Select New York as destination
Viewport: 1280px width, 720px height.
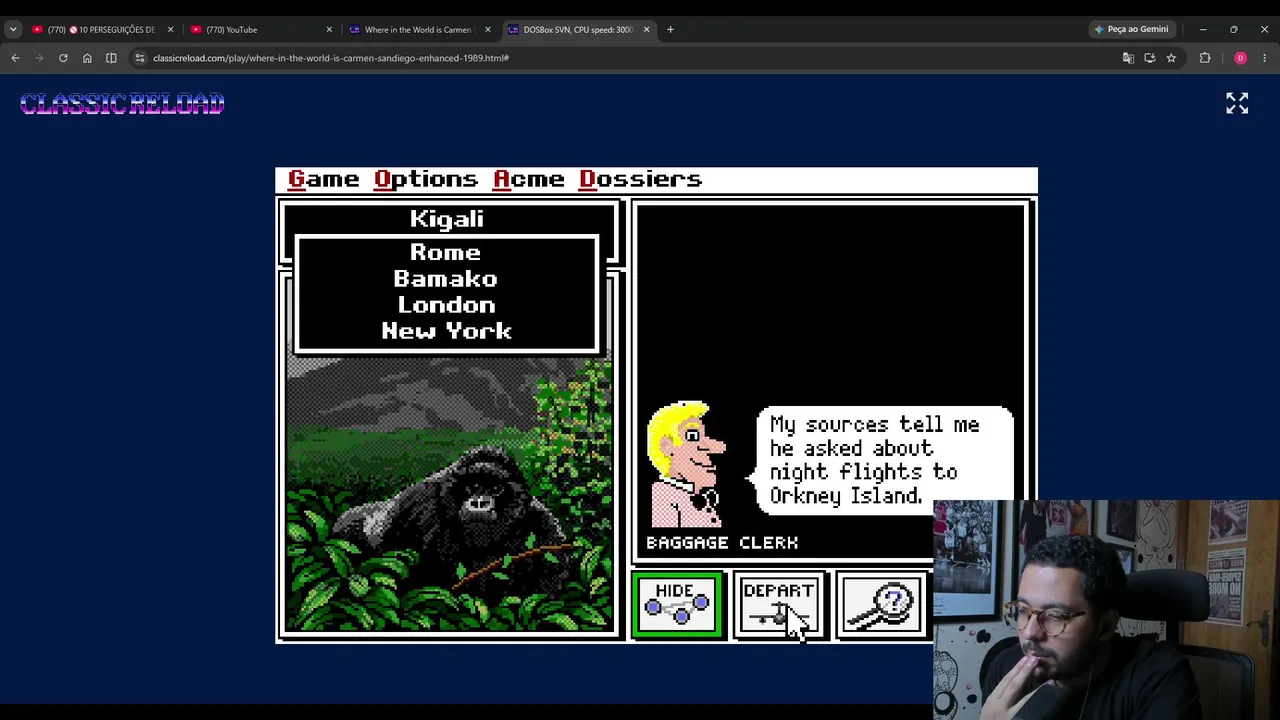point(446,331)
